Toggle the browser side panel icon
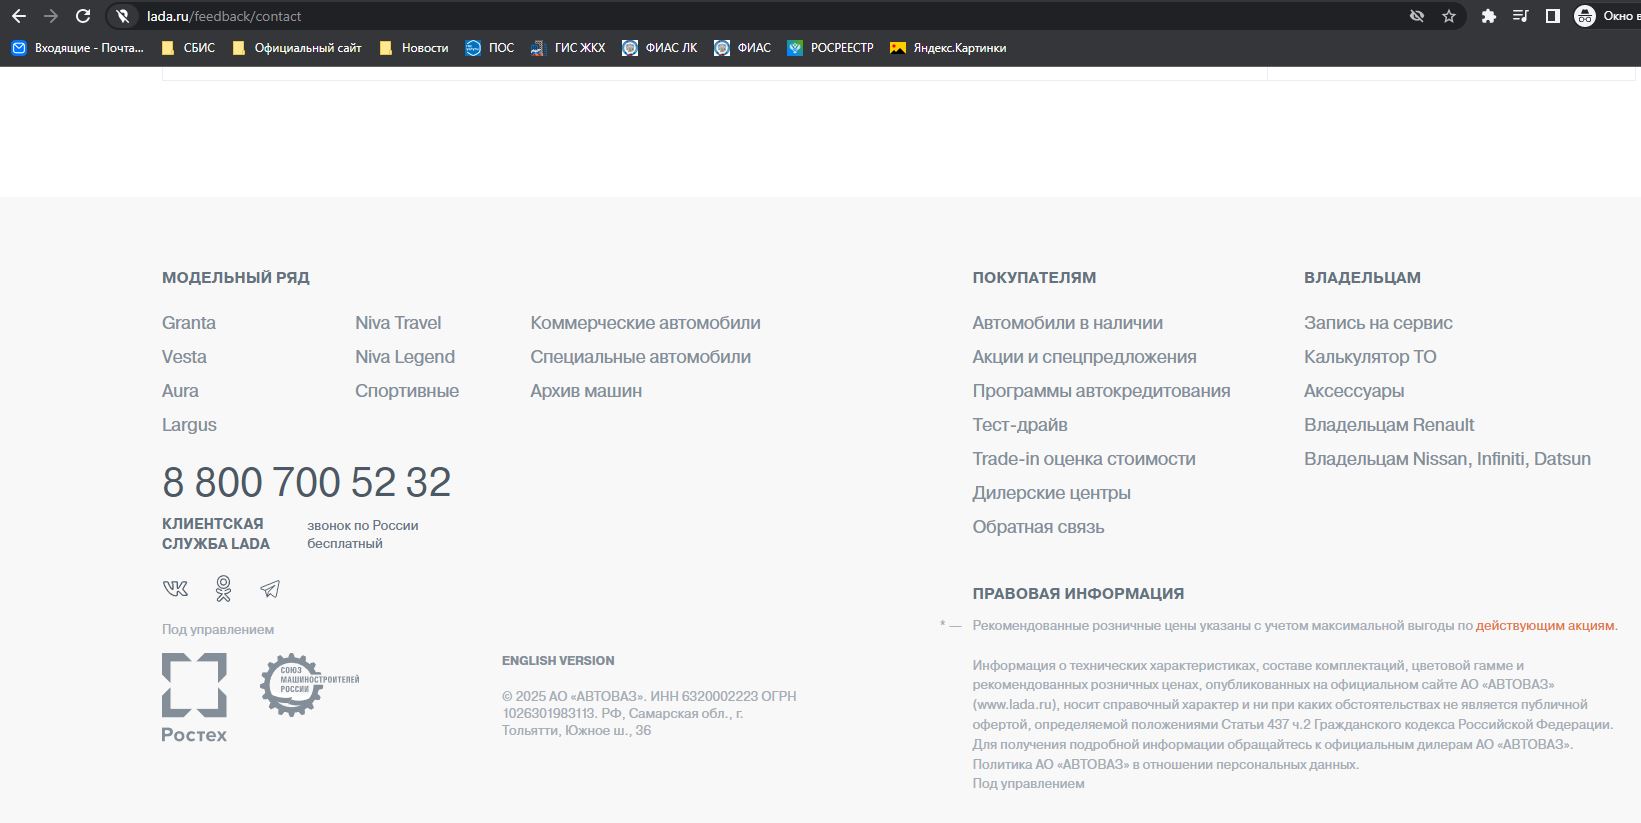This screenshot has width=1641, height=823. 1553,16
